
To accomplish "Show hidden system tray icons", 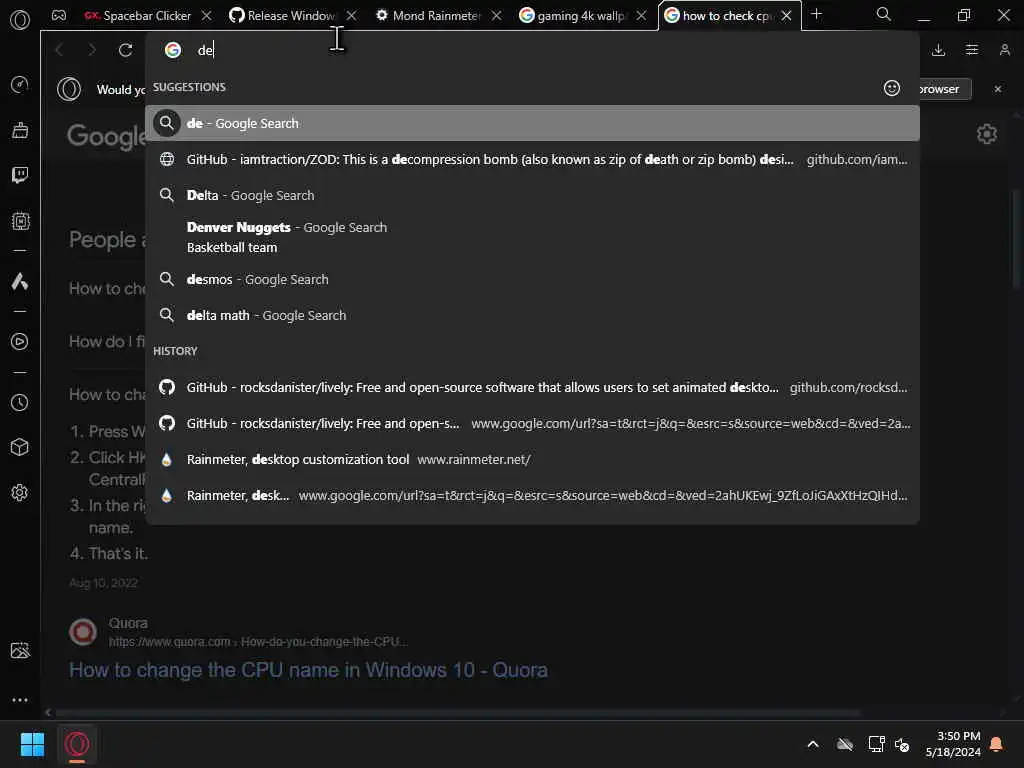I will tap(812, 744).
